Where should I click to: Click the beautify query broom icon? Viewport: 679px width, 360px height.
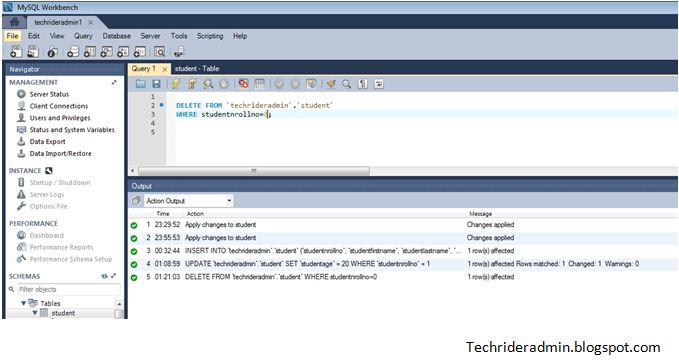click(331, 84)
